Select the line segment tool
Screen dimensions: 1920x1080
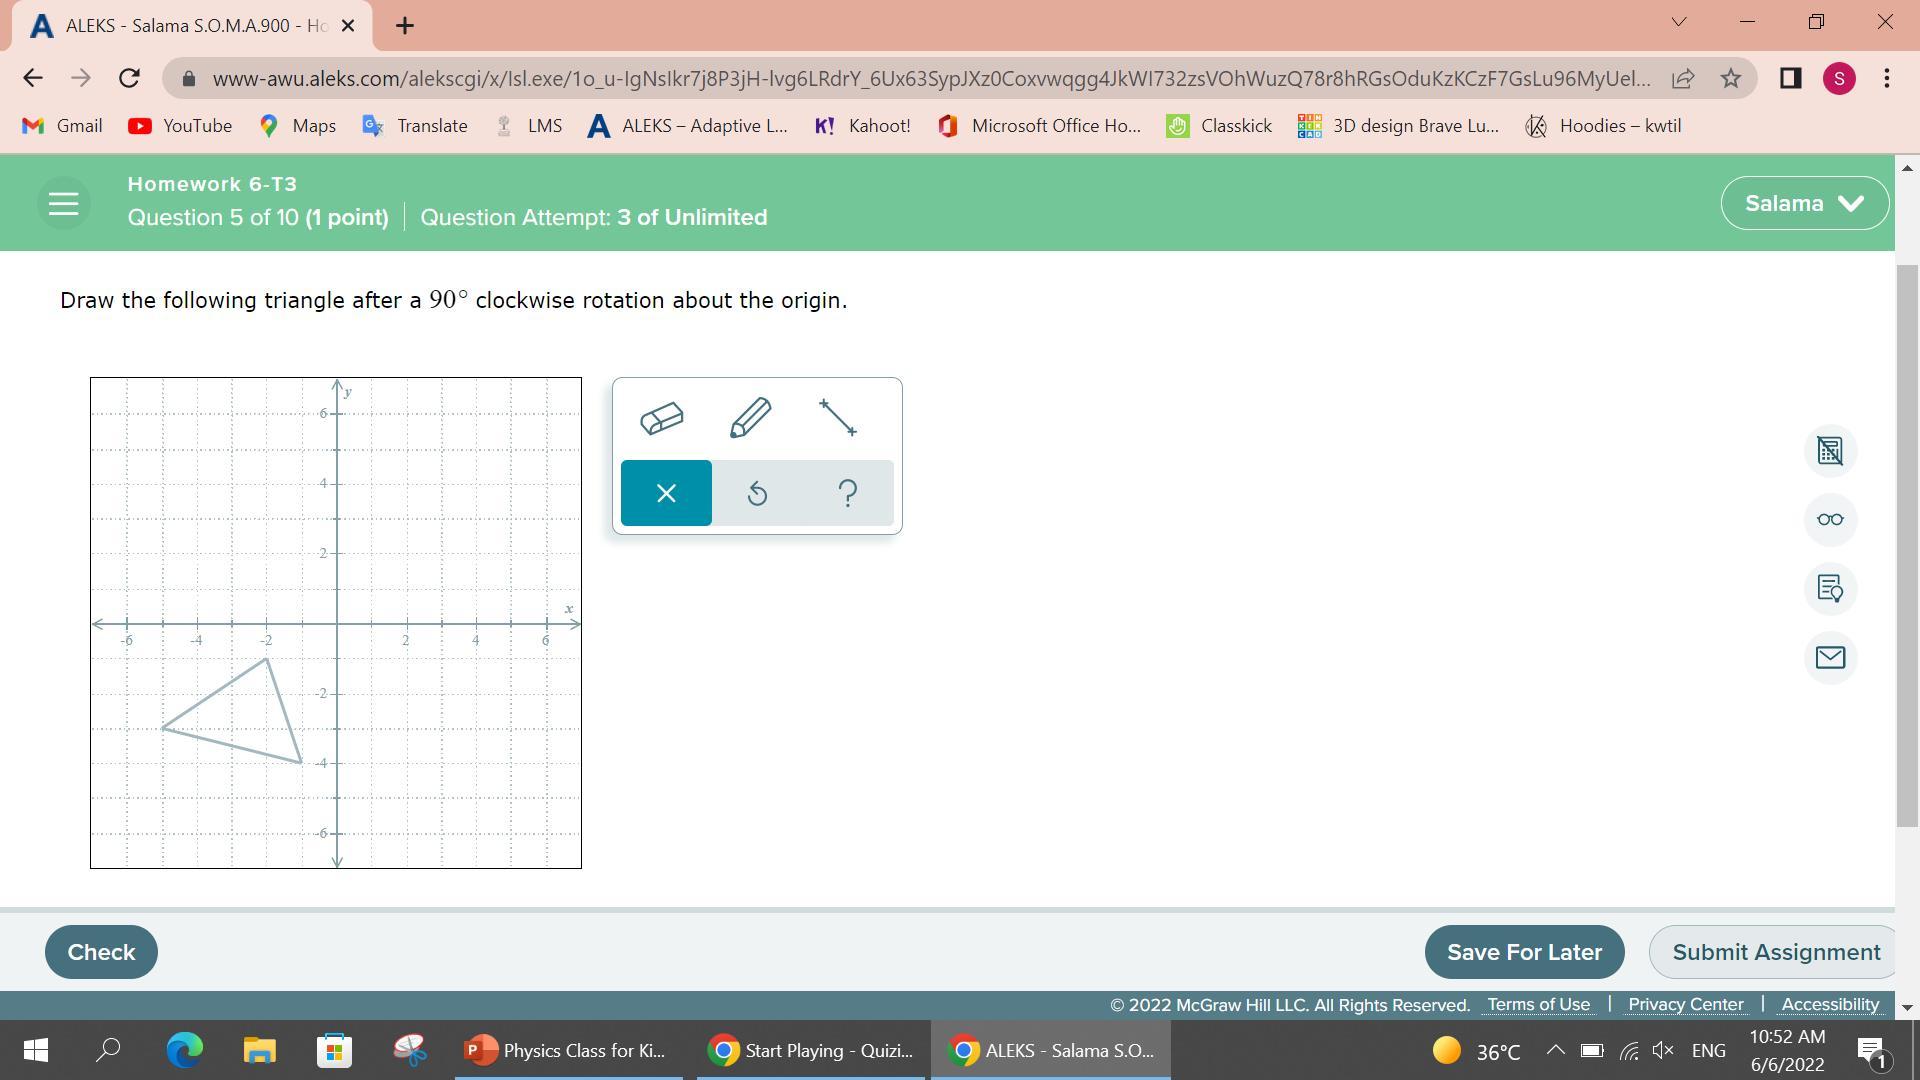coord(838,418)
